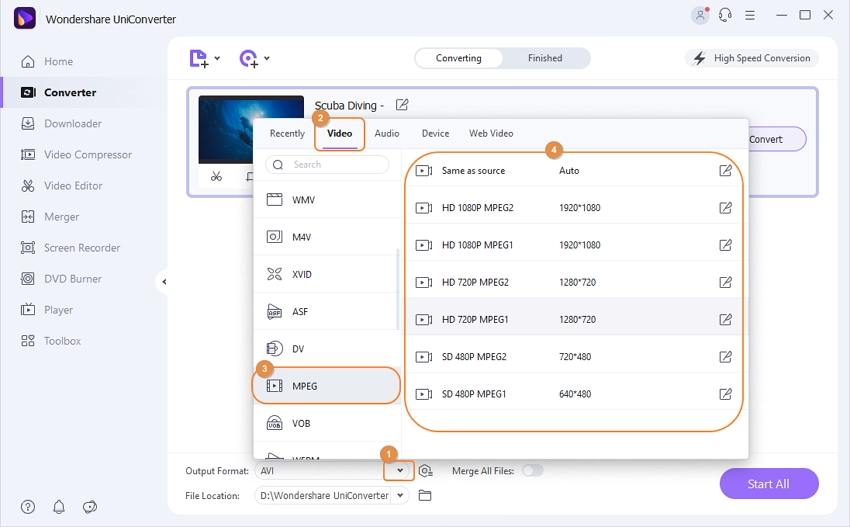Switch to the Device tab
Image resolution: width=850 pixels, height=527 pixels.
point(435,133)
